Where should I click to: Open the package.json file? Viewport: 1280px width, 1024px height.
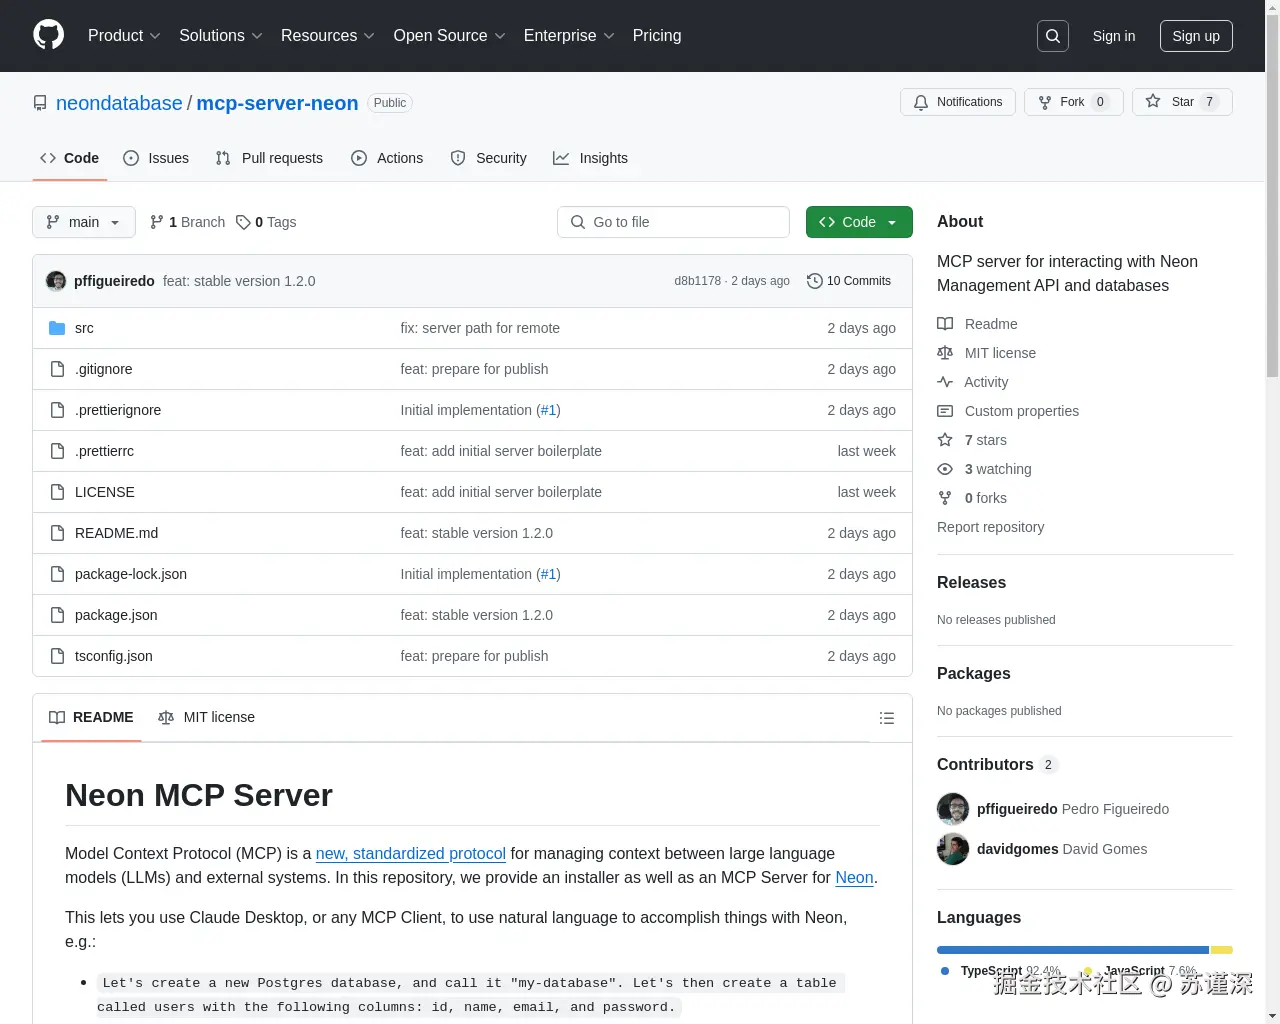click(x=116, y=615)
